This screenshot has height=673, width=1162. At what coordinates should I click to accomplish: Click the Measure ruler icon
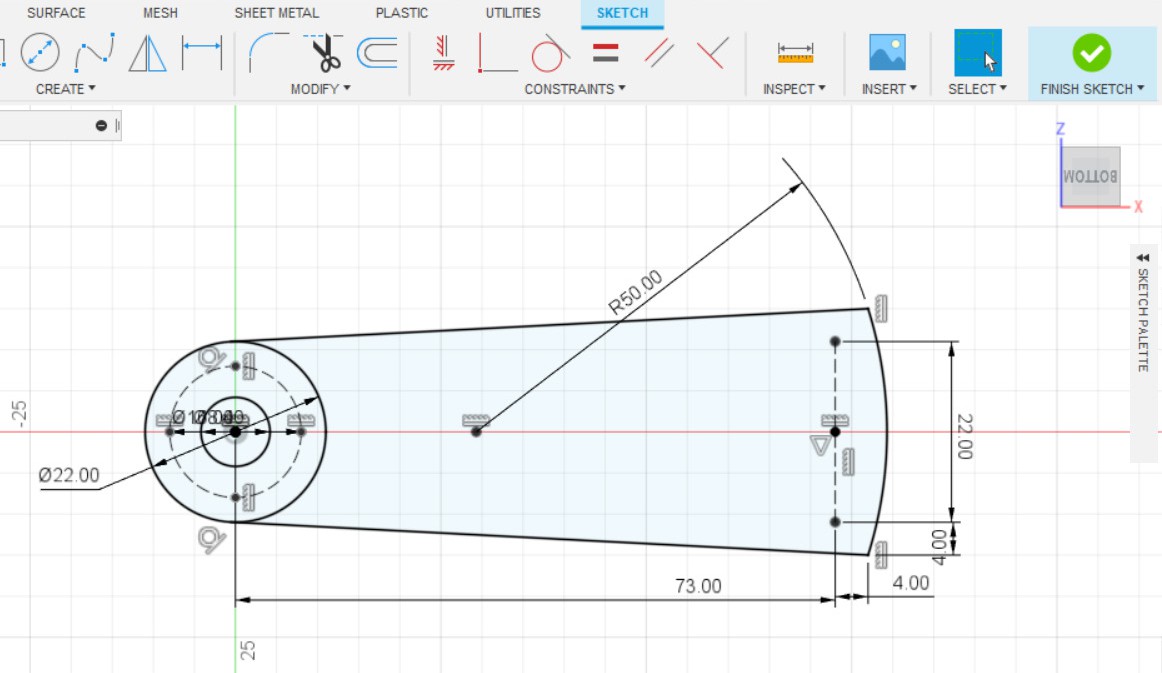(x=795, y=52)
